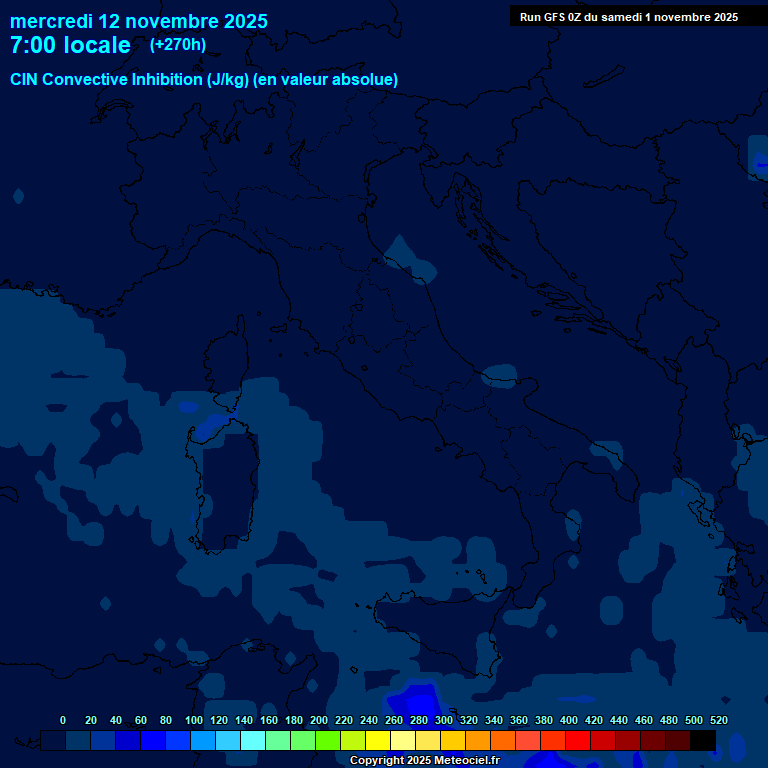Click the blue patch at right map edge
The image size is (768, 768).
(760, 160)
